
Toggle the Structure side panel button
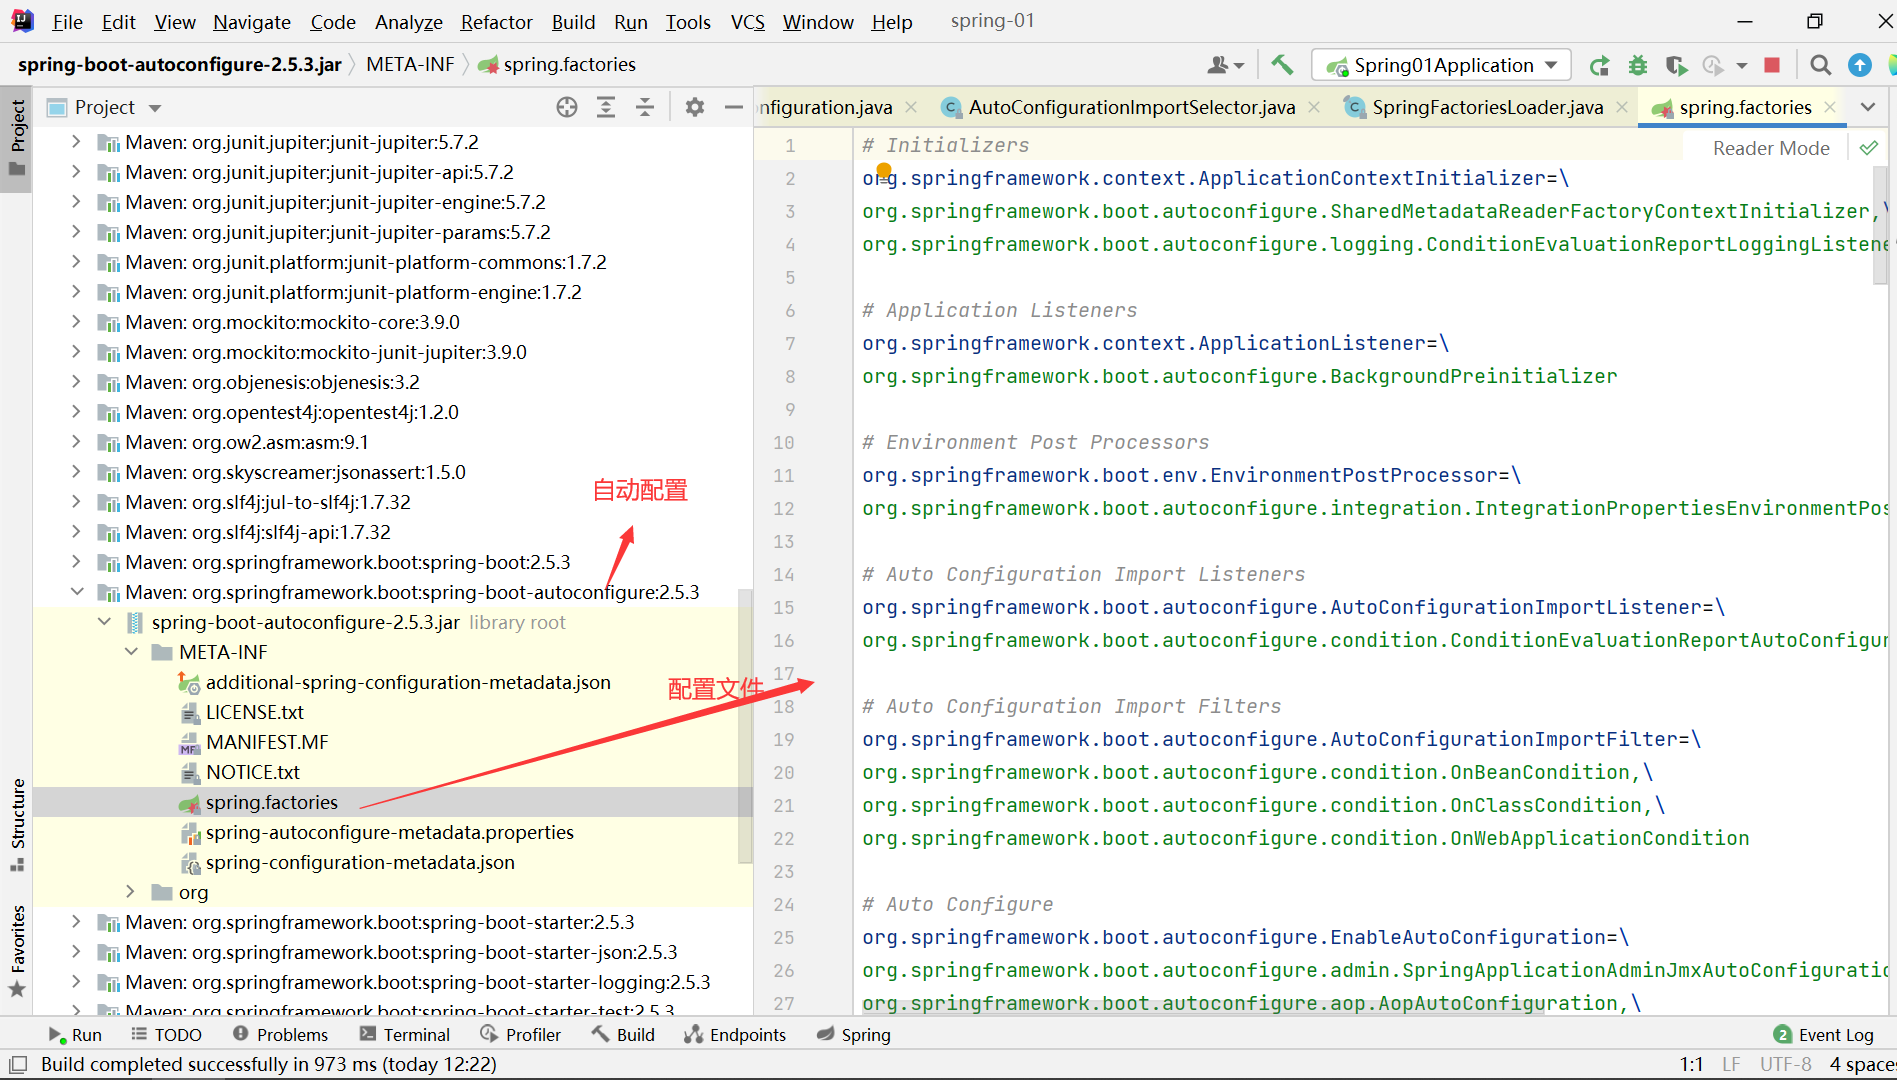17,824
